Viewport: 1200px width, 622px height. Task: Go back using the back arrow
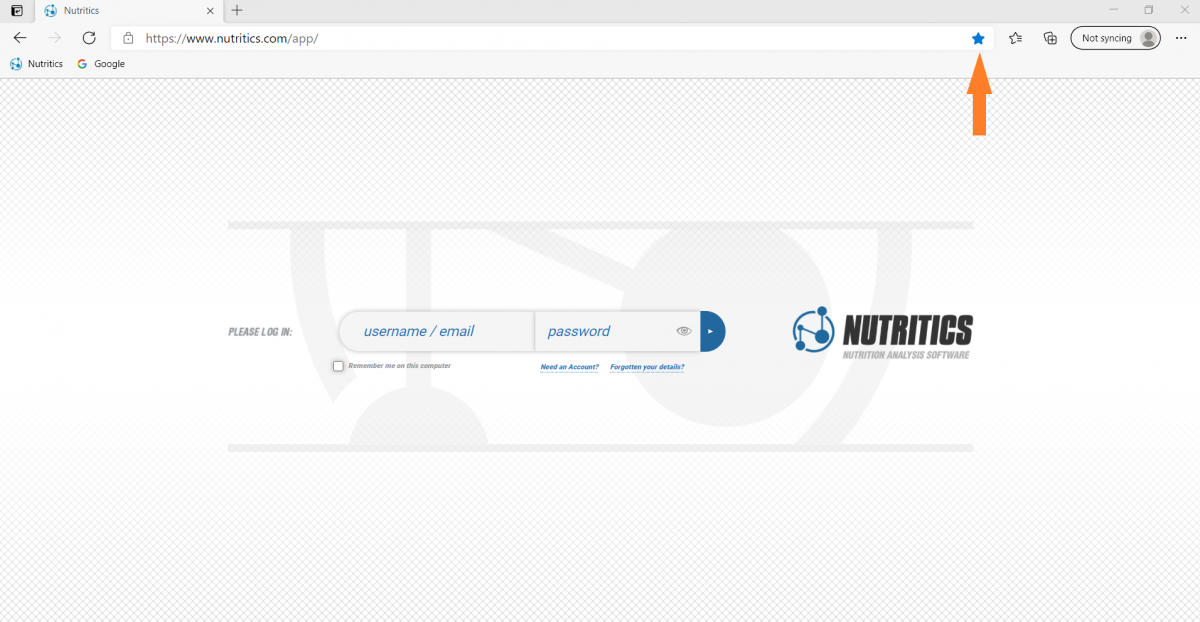(x=20, y=38)
